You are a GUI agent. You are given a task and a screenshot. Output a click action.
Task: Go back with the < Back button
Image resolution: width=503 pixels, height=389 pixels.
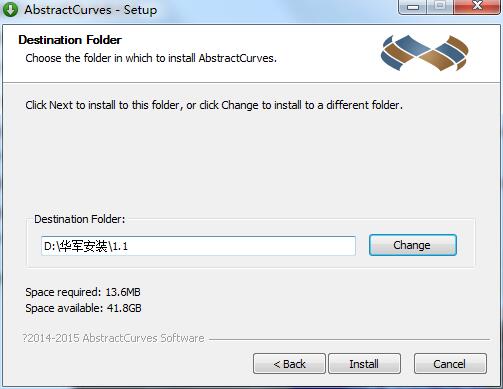tap(289, 364)
